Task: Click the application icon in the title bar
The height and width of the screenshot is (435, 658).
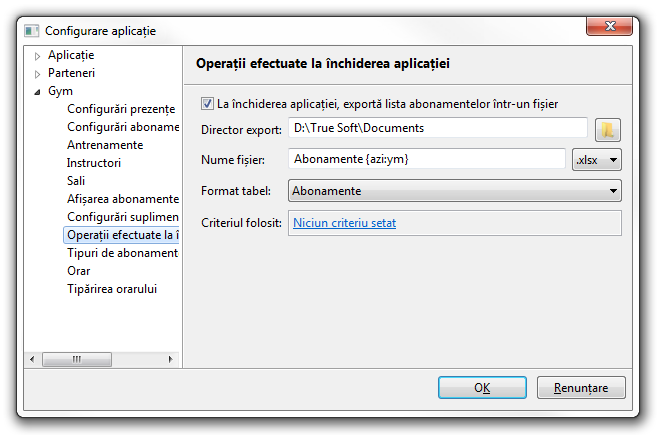Action: (x=32, y=31)
